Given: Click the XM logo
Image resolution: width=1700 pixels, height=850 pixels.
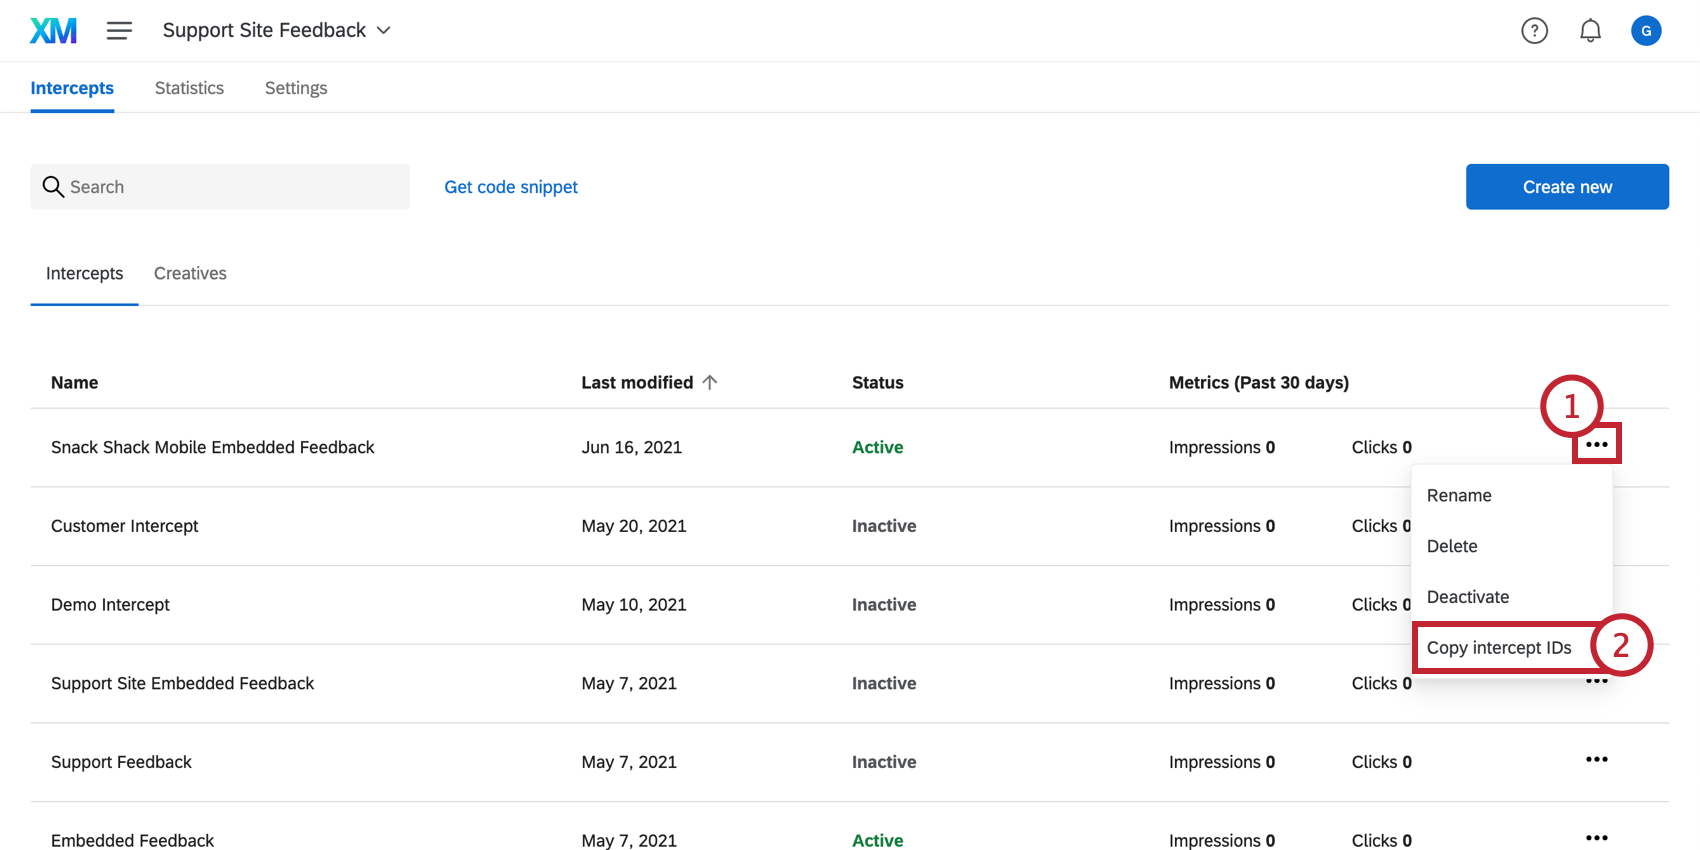Looking at the screenshot, I should coord(53,31).
